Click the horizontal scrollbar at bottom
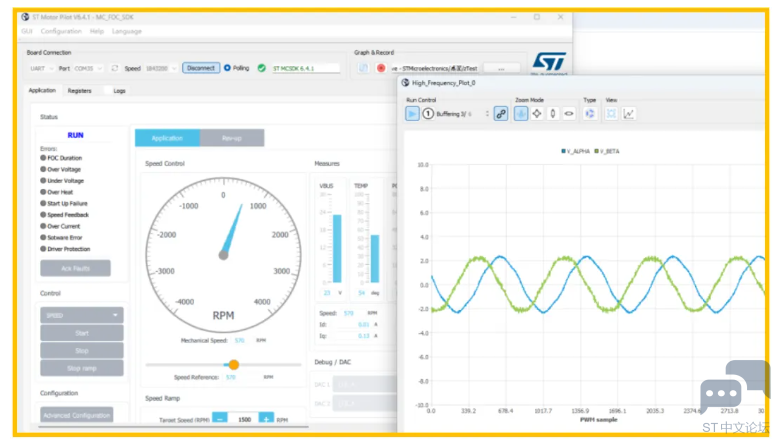Screen dimensions: 779x443 click(x=173, y=426)
